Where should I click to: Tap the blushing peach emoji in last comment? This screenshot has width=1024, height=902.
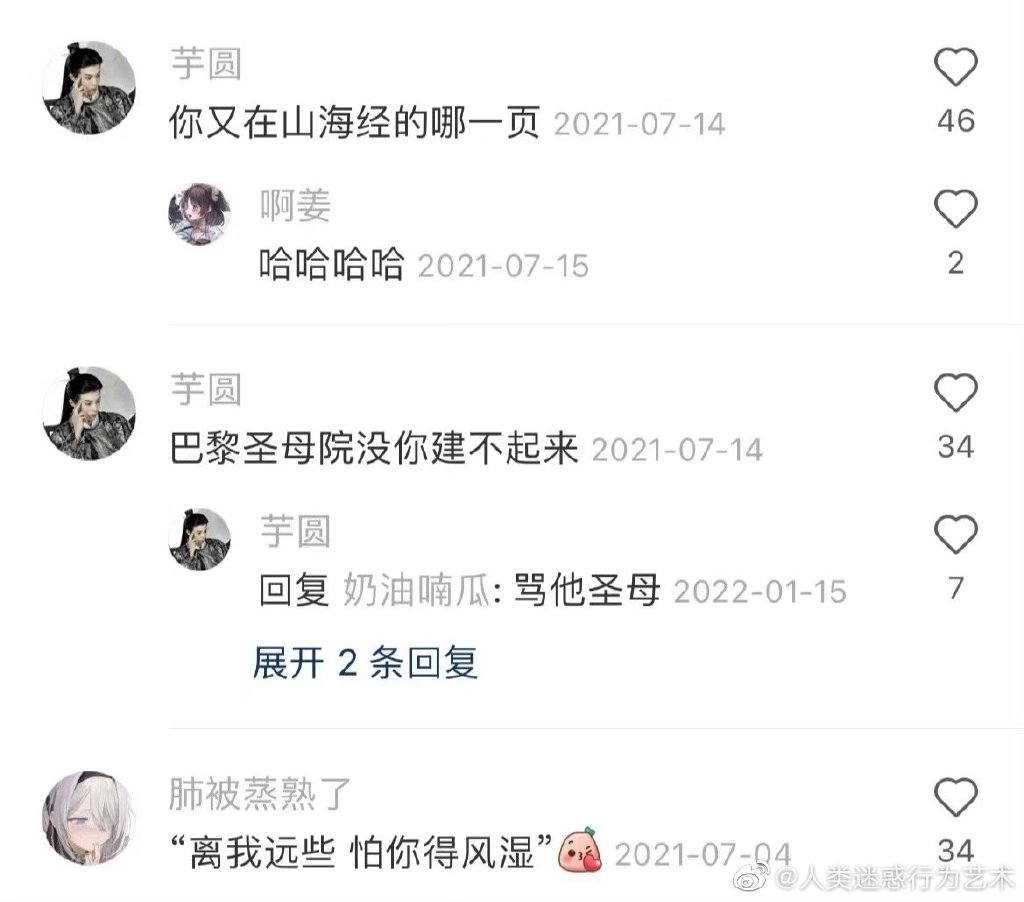(x=580, y=850)
